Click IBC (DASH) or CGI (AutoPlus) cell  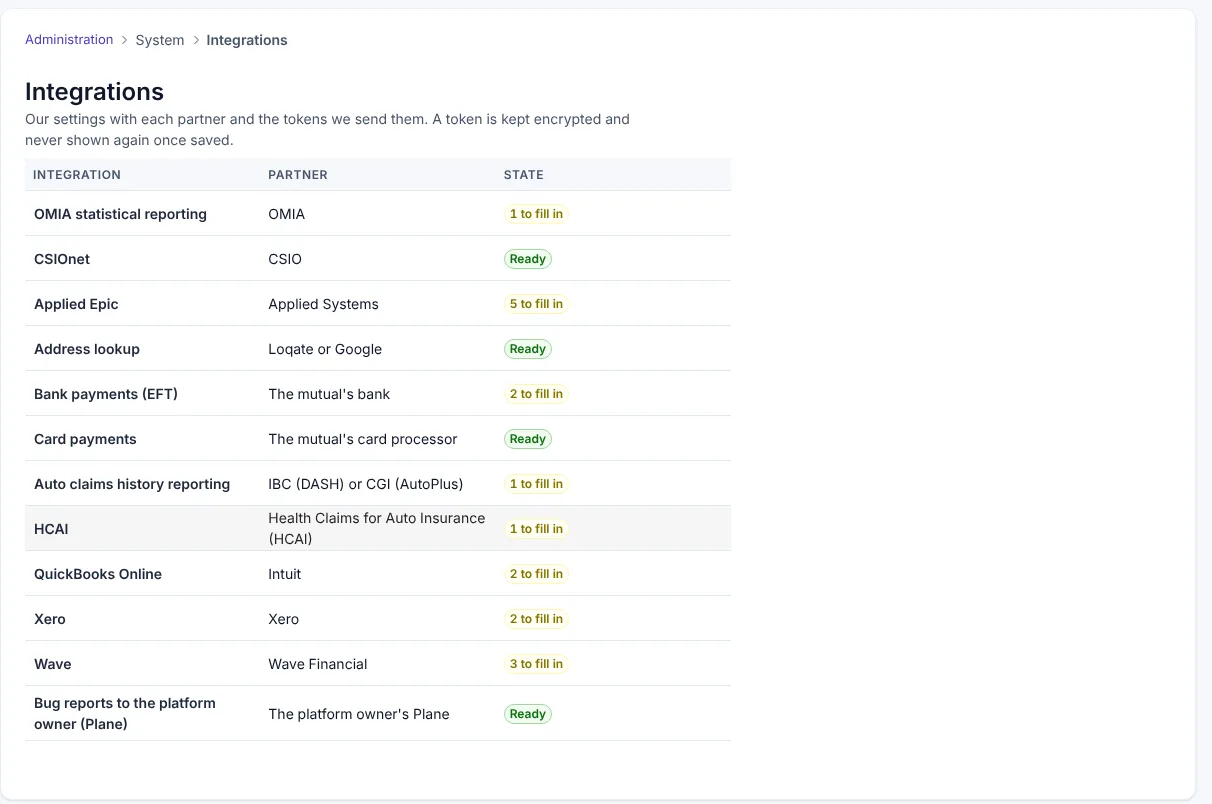pyautogui.click(x=366, y=484)
